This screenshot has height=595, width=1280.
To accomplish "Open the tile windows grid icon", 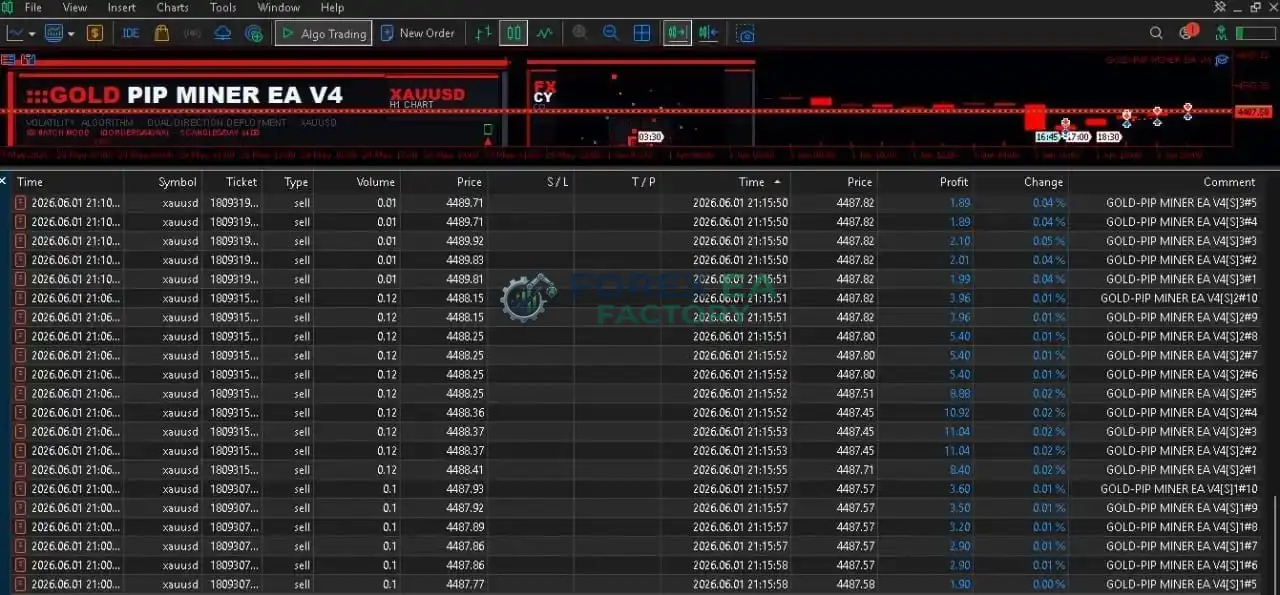I will tap(642, 33).
